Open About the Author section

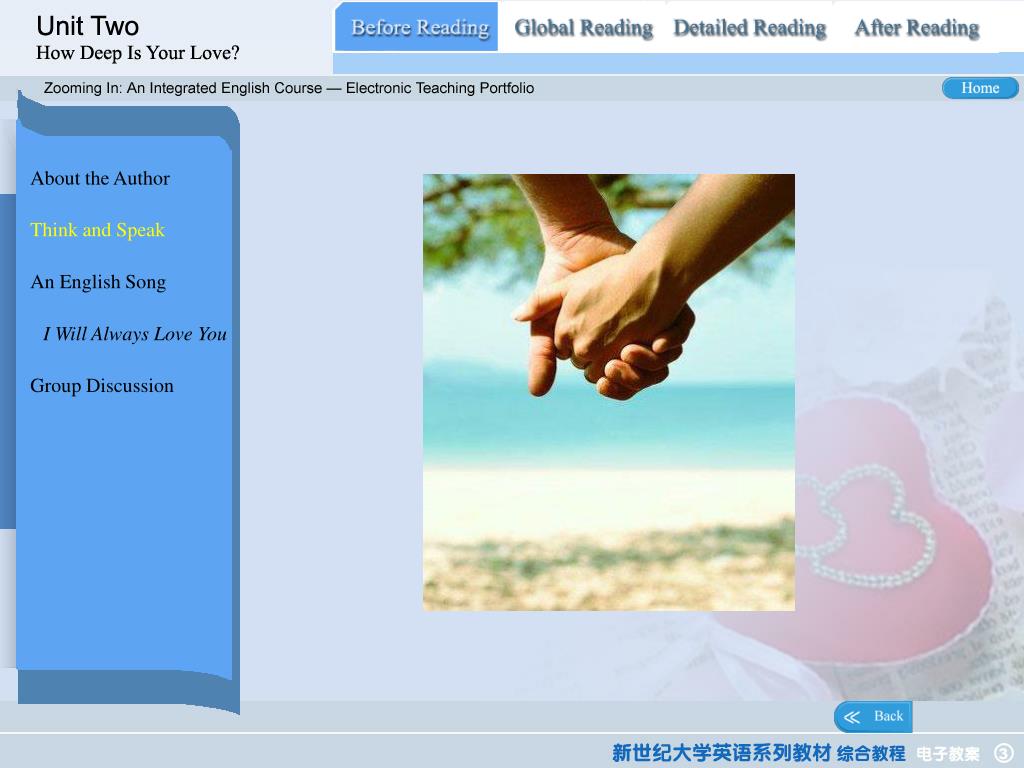[100, 178]
